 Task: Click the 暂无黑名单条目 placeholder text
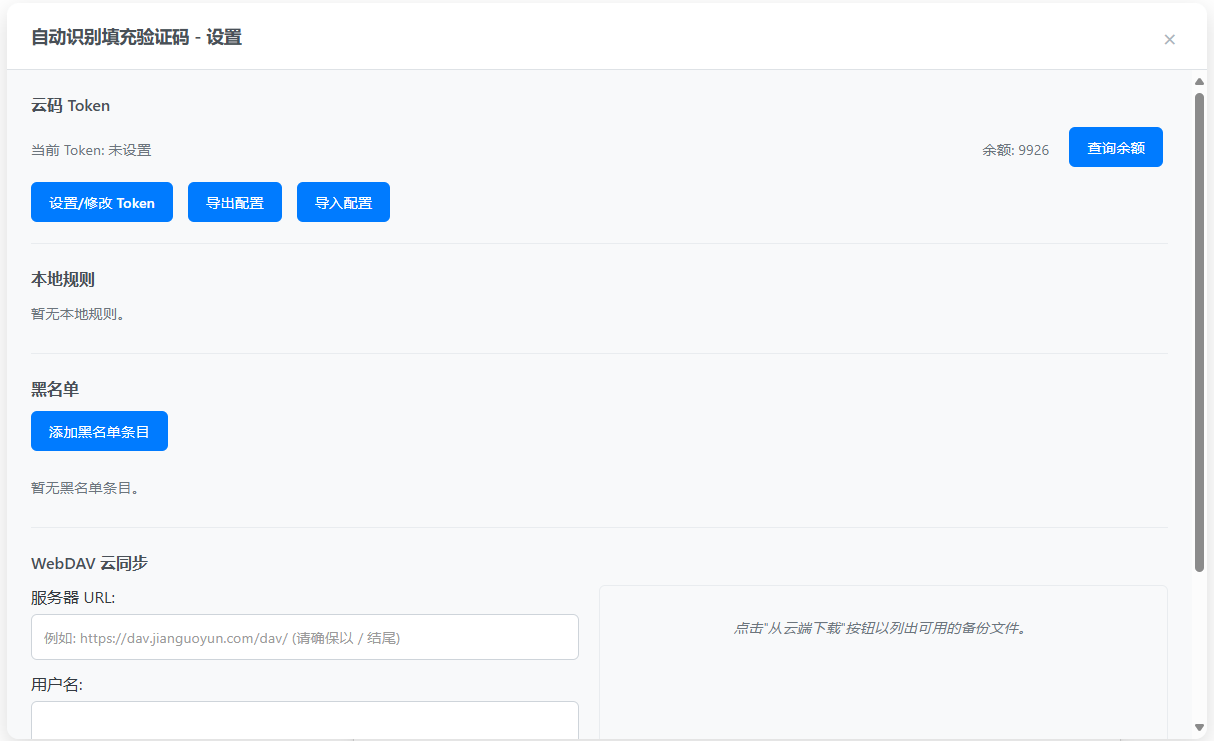coord(85,488)
